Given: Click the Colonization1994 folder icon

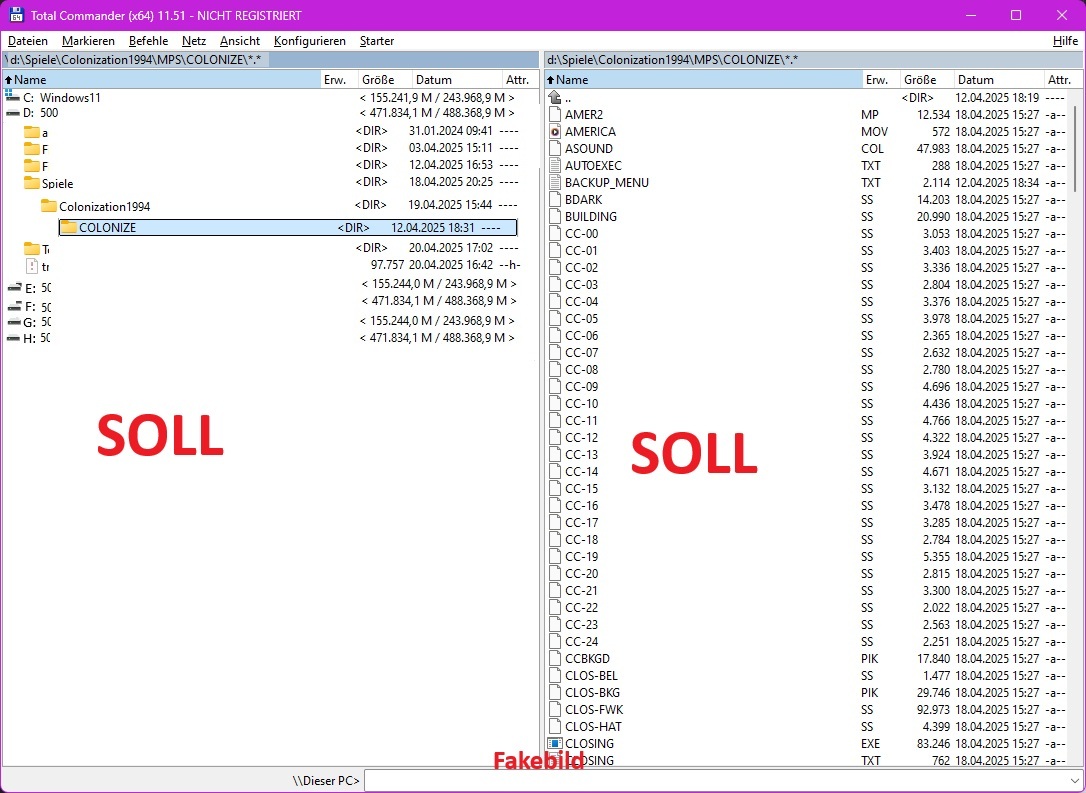Looking at the screenshot, I should 48,206.
